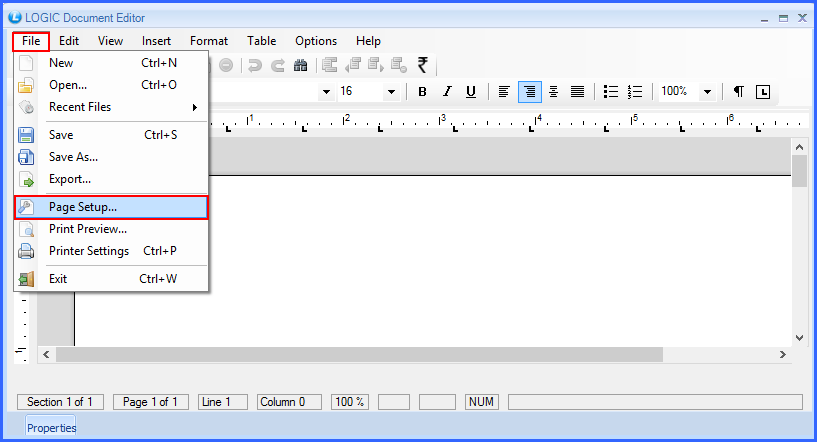817x442 pixels.
Task: Select Save in the File menu
Action: (111, 135)
